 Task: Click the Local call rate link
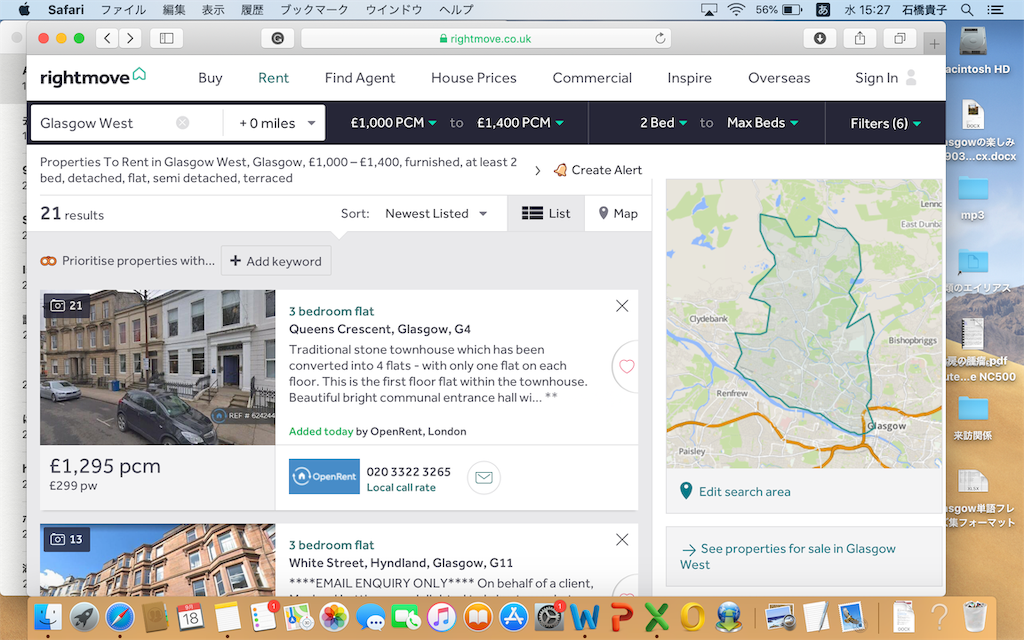(401, 488)
